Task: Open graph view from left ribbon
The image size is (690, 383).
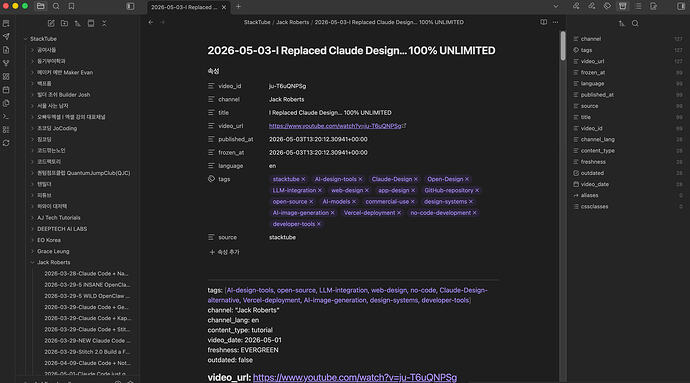Action: click(6, 63)
